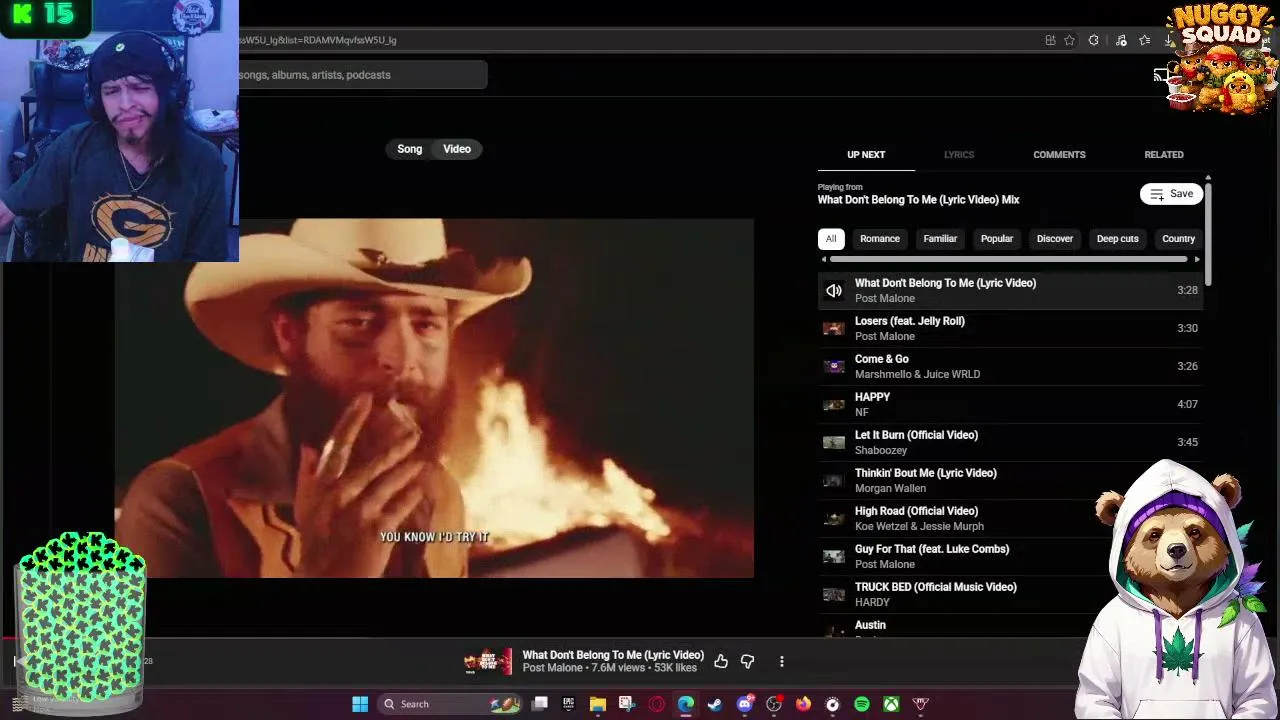The width and height of the screenshot is (1280, 720).
Task: Switch to Video mode
Action: tap(457, 149)
